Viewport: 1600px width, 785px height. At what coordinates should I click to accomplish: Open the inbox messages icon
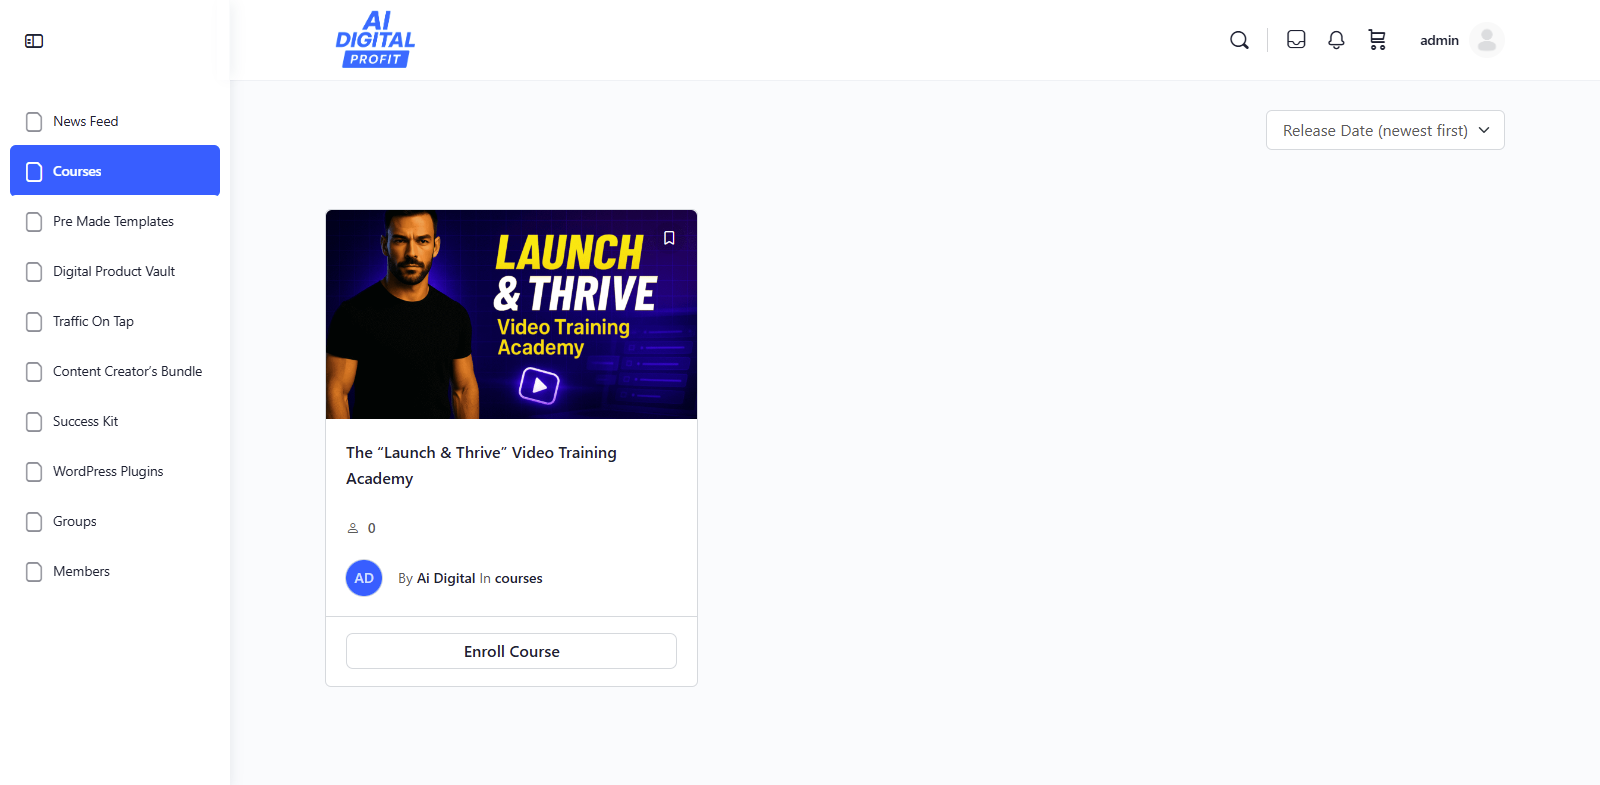point(1296,40)
